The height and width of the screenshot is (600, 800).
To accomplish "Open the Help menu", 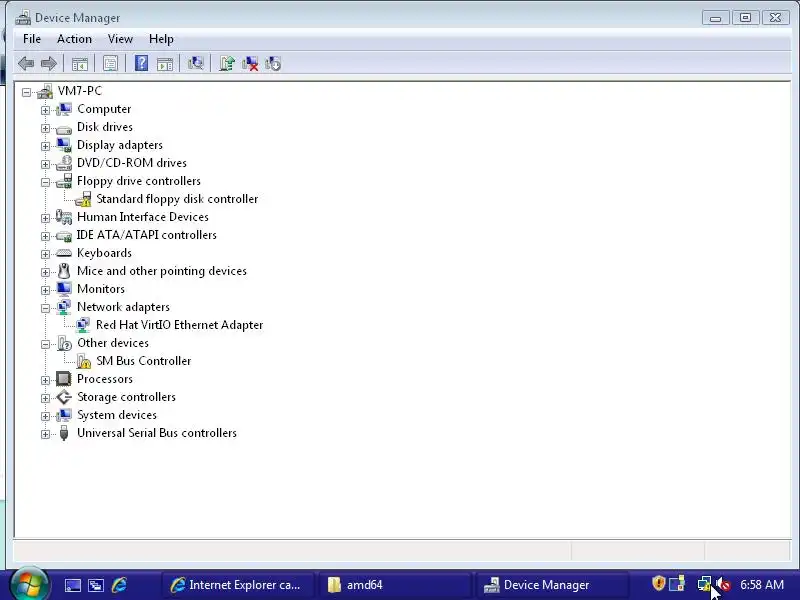I will coord(161,39).
